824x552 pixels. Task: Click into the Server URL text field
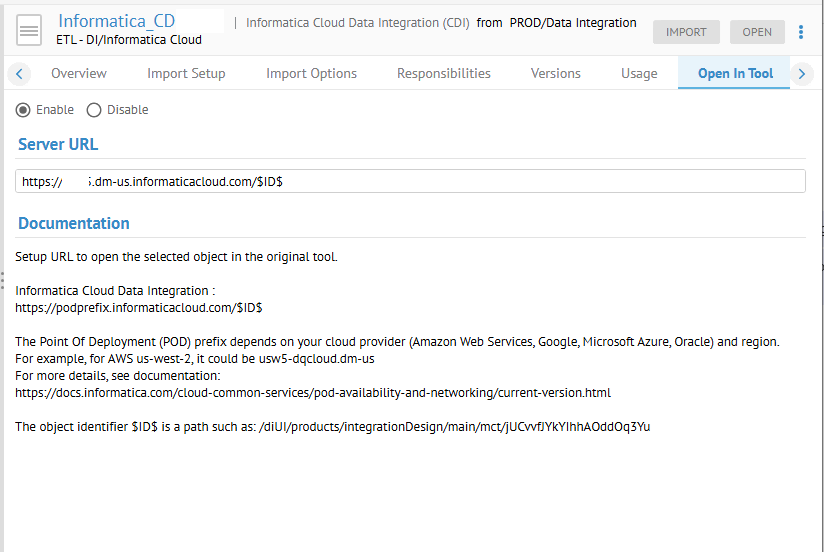pyautogui.click(x=410, y=182)
